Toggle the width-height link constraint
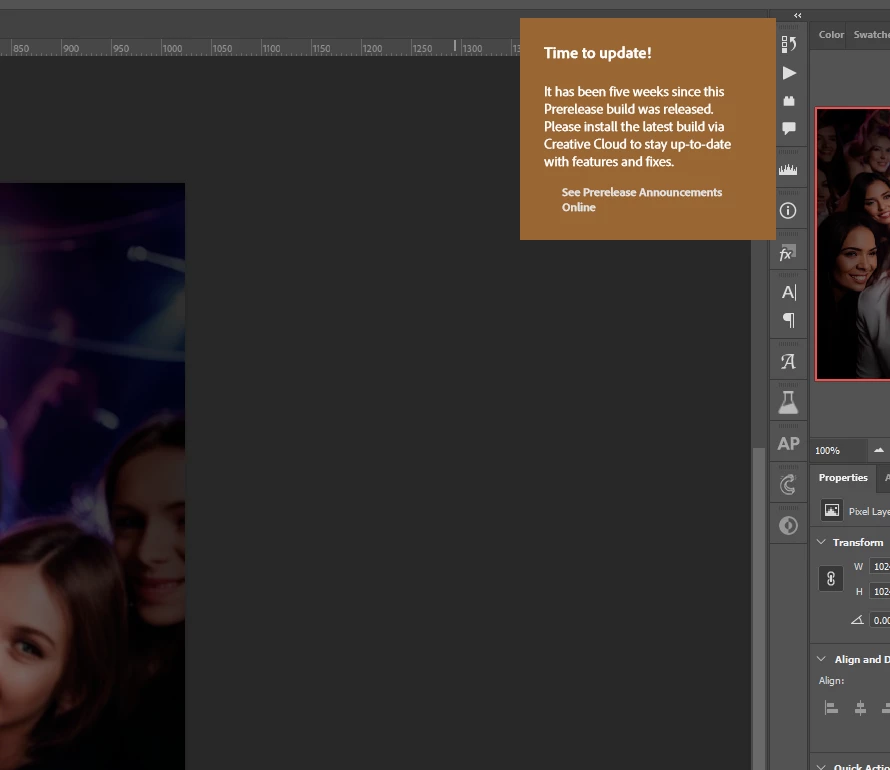 (x=830, y=579)
